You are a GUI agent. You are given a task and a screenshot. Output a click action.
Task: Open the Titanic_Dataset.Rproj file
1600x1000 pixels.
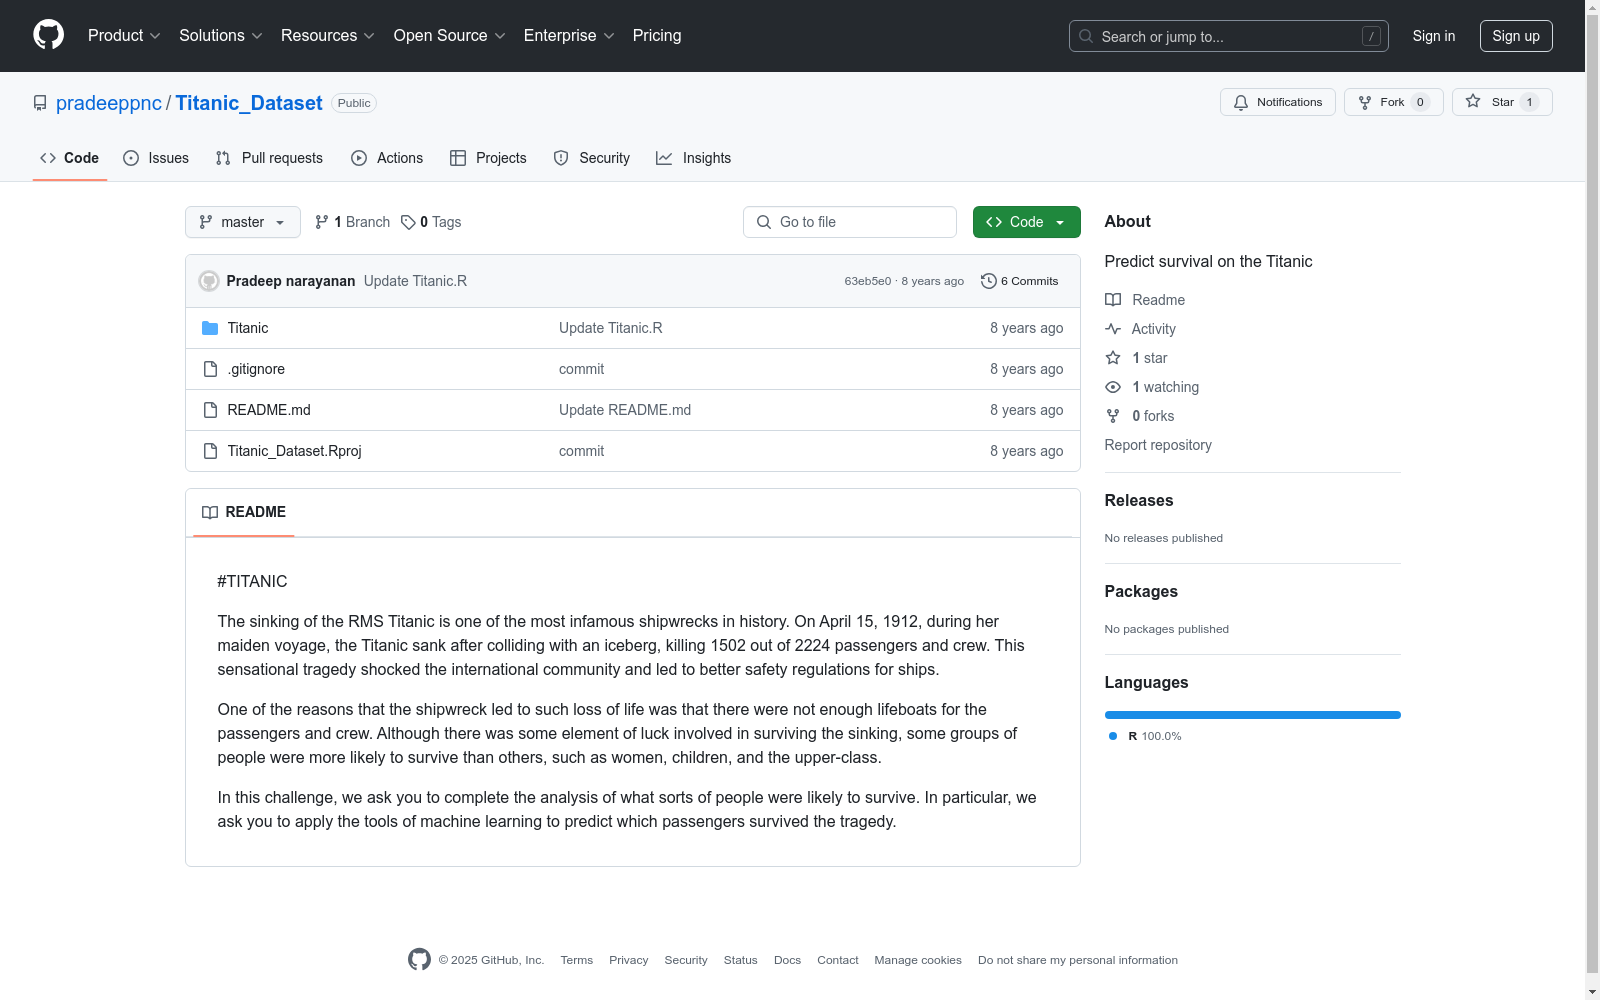pyautogui.click(x=295, y=451)
